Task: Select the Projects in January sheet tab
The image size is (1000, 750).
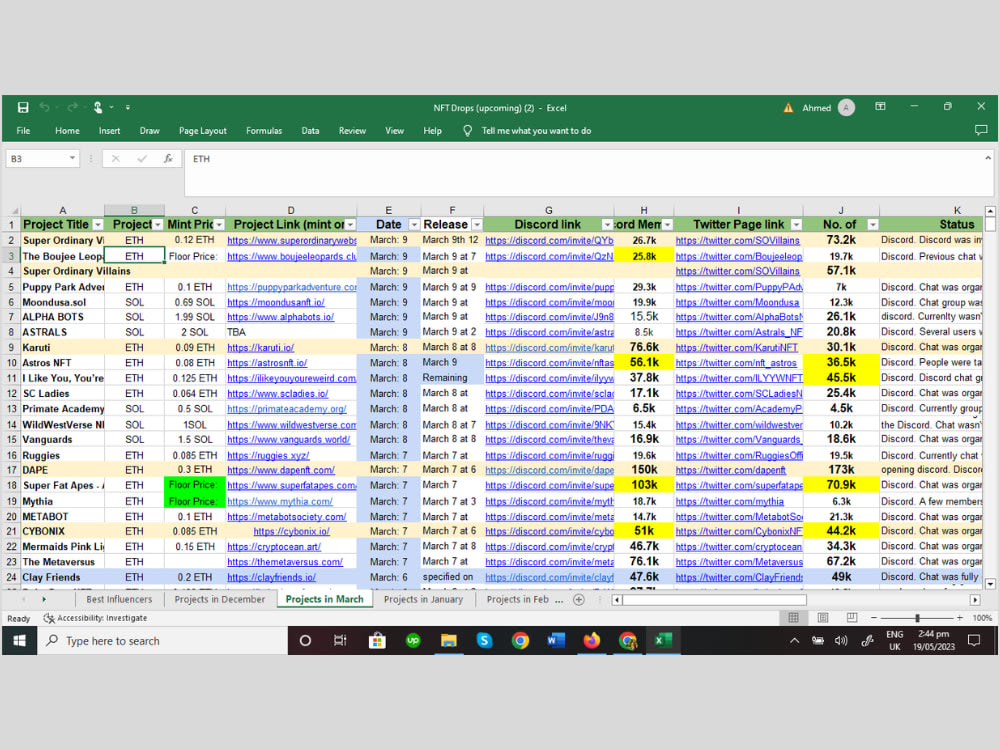Action: click(423, 599)
